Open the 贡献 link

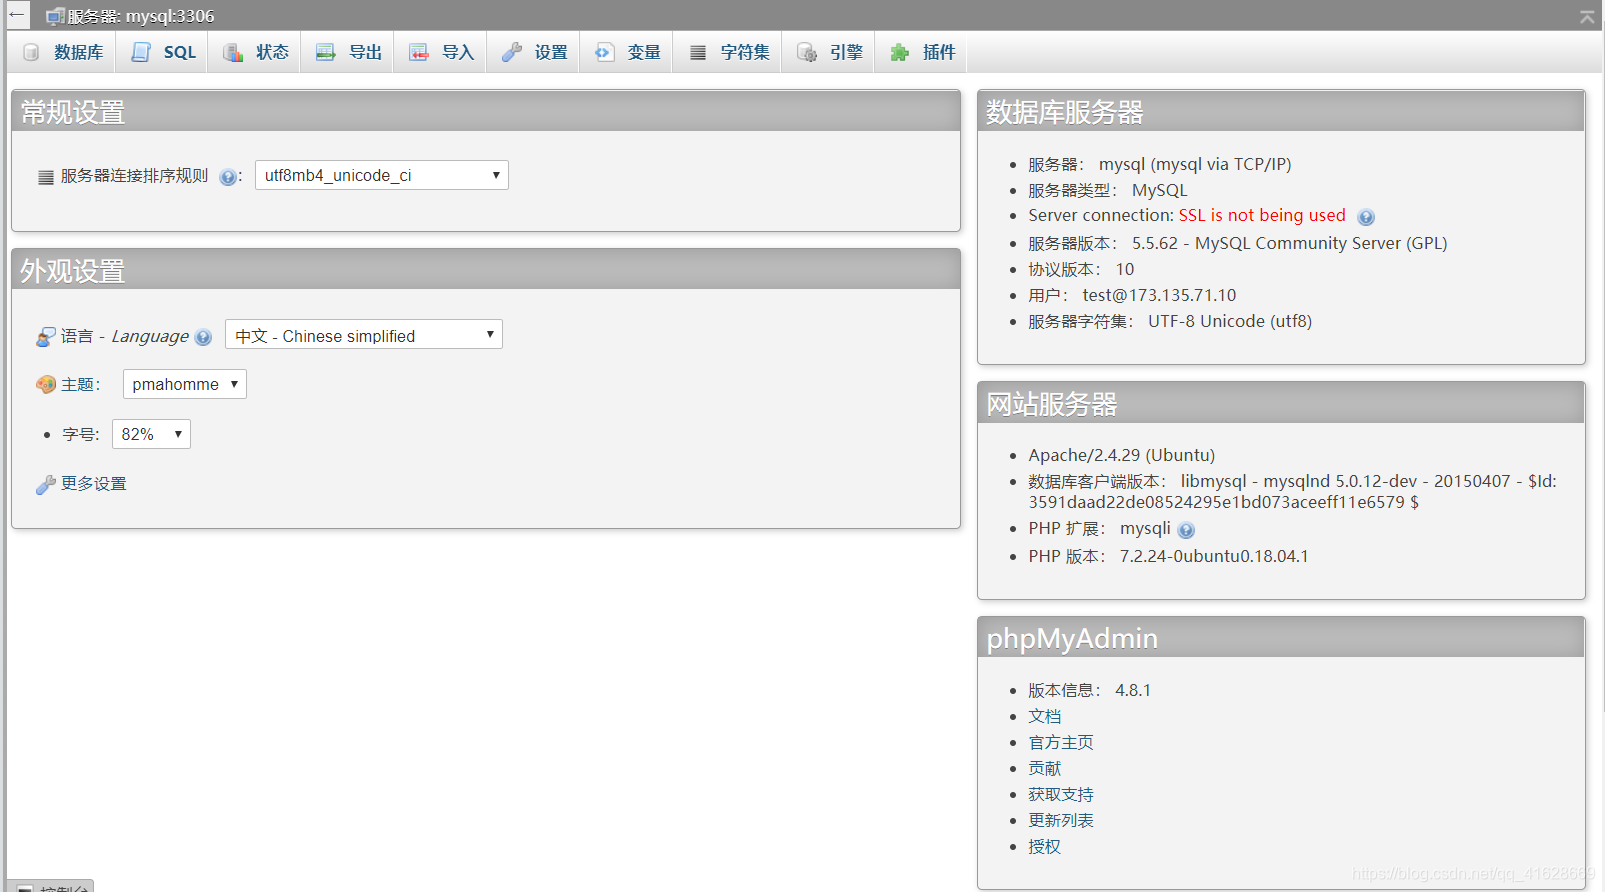1044,768
